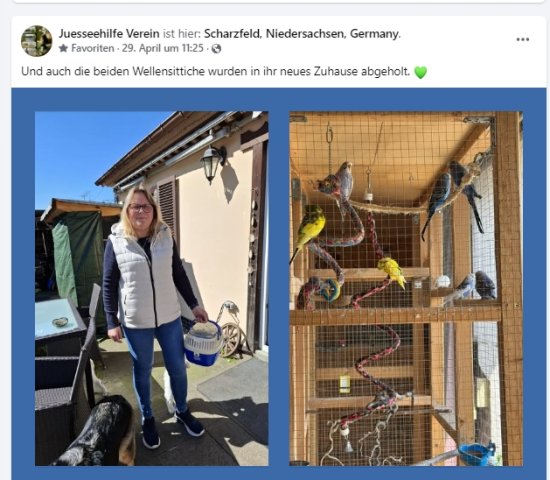Viewport: 550px width, 480px height.
Task: Click the Favoriten star icon
Action: coord(63,48)
